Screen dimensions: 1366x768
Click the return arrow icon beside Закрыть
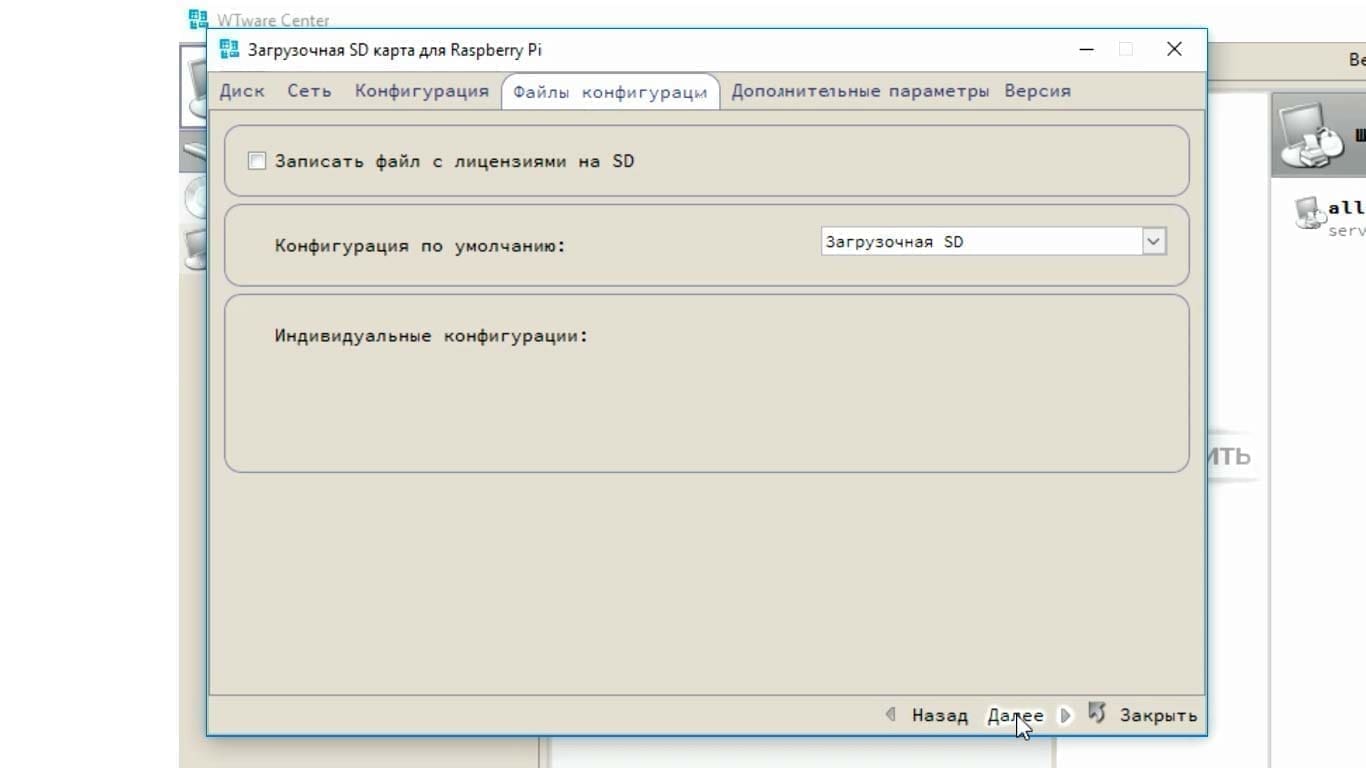pos(1097,713)
